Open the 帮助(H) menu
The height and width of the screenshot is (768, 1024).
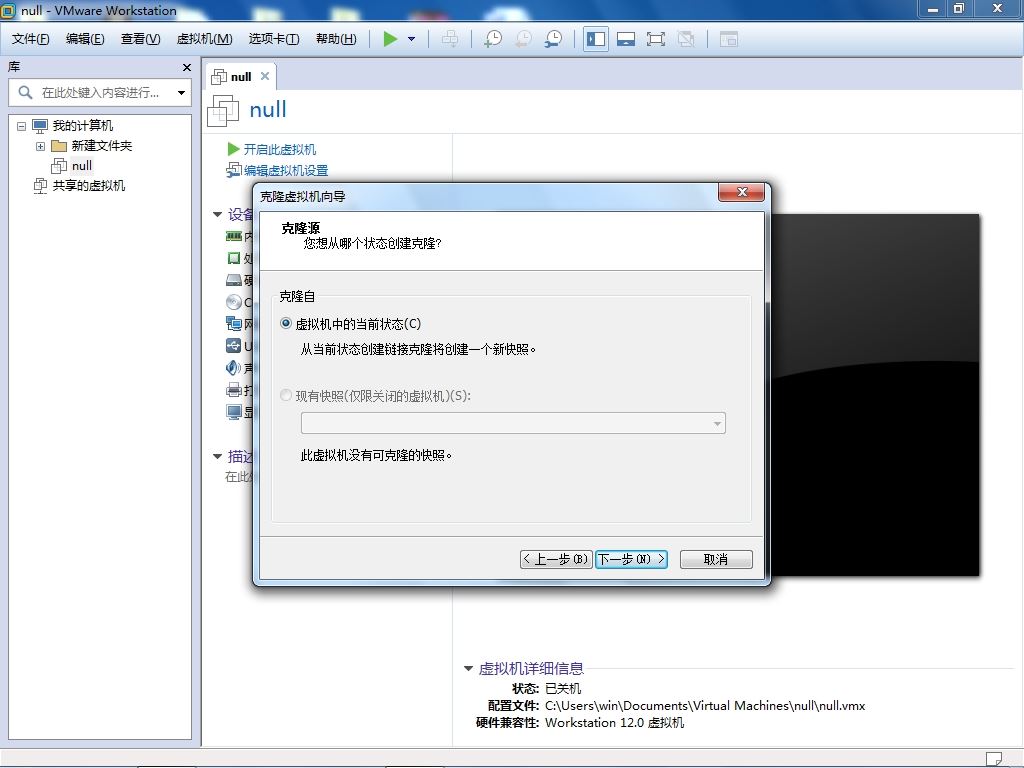(336, 39)
